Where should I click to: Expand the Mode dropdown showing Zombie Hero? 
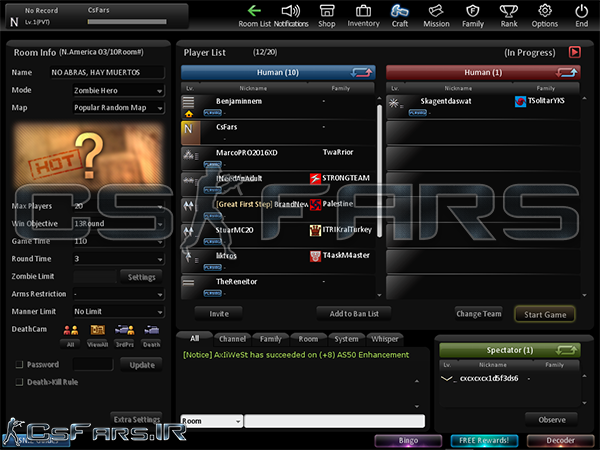tap(116, 90)
